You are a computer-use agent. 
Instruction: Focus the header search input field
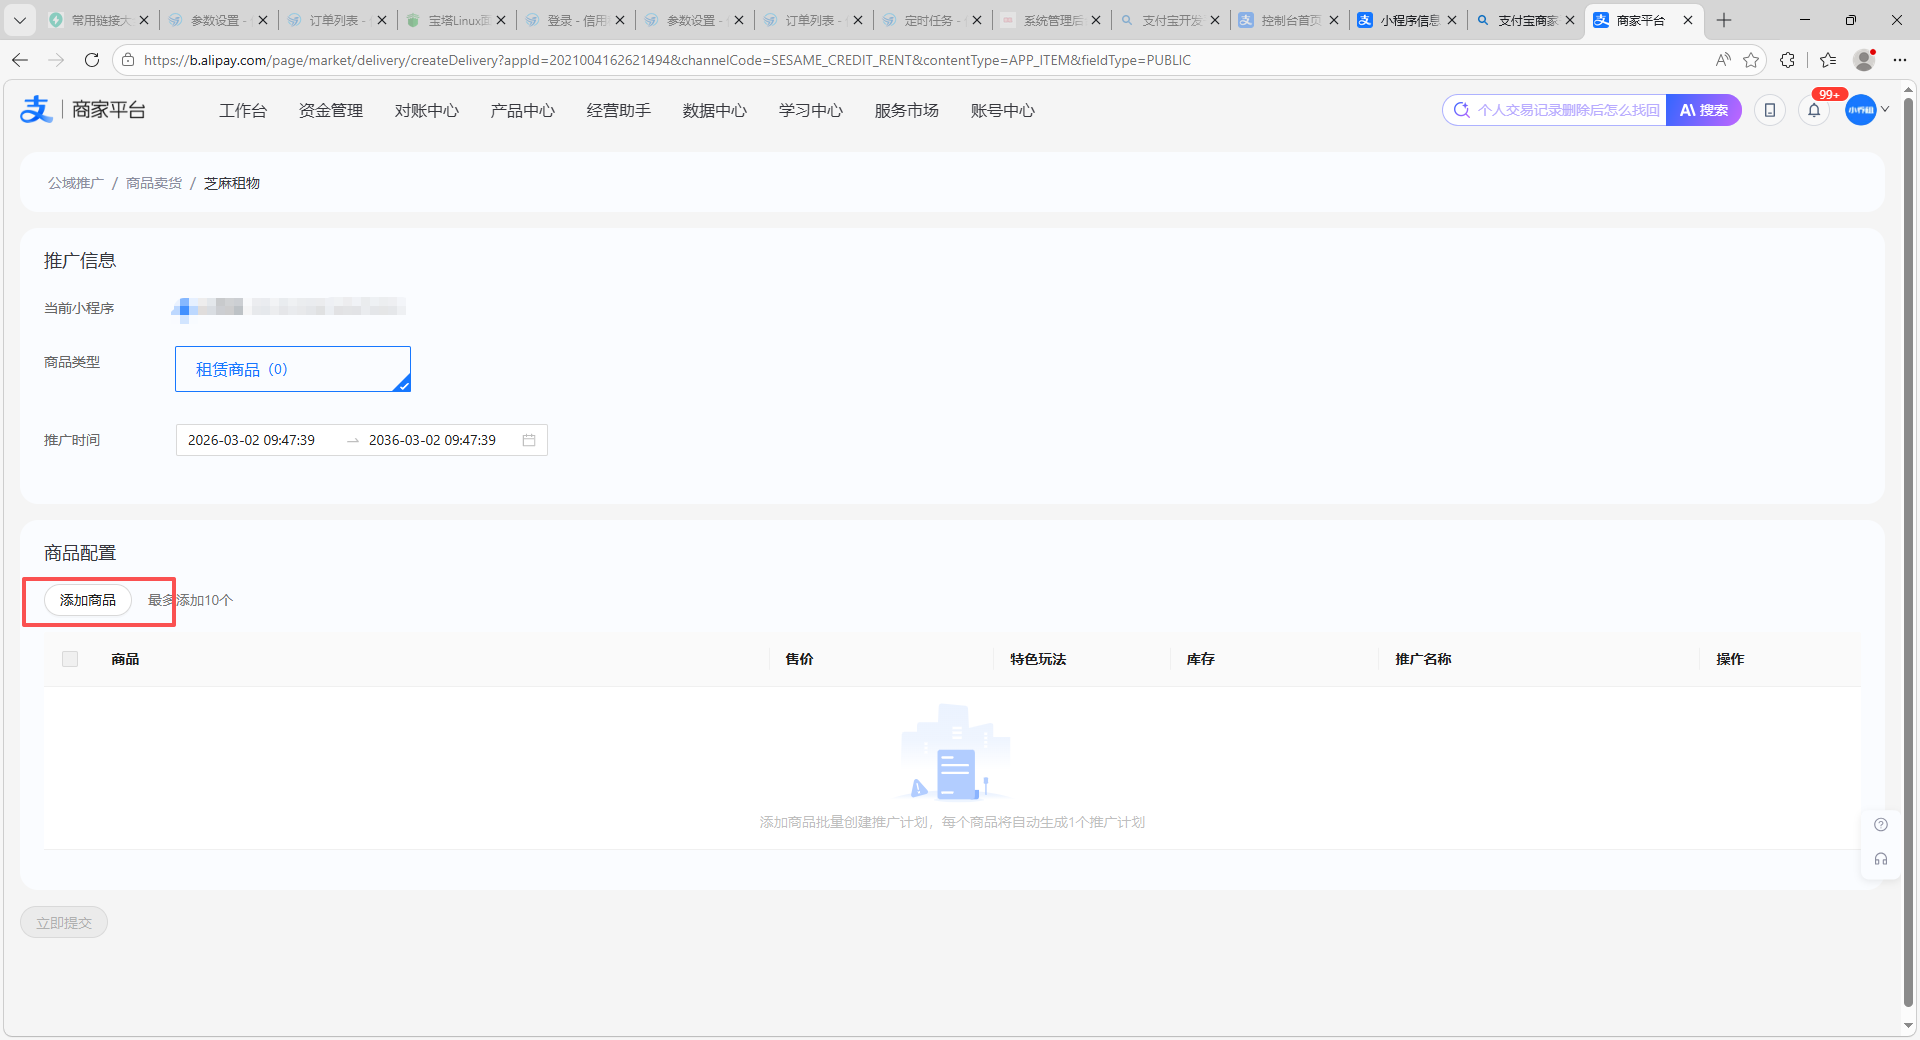(1566, 110)
